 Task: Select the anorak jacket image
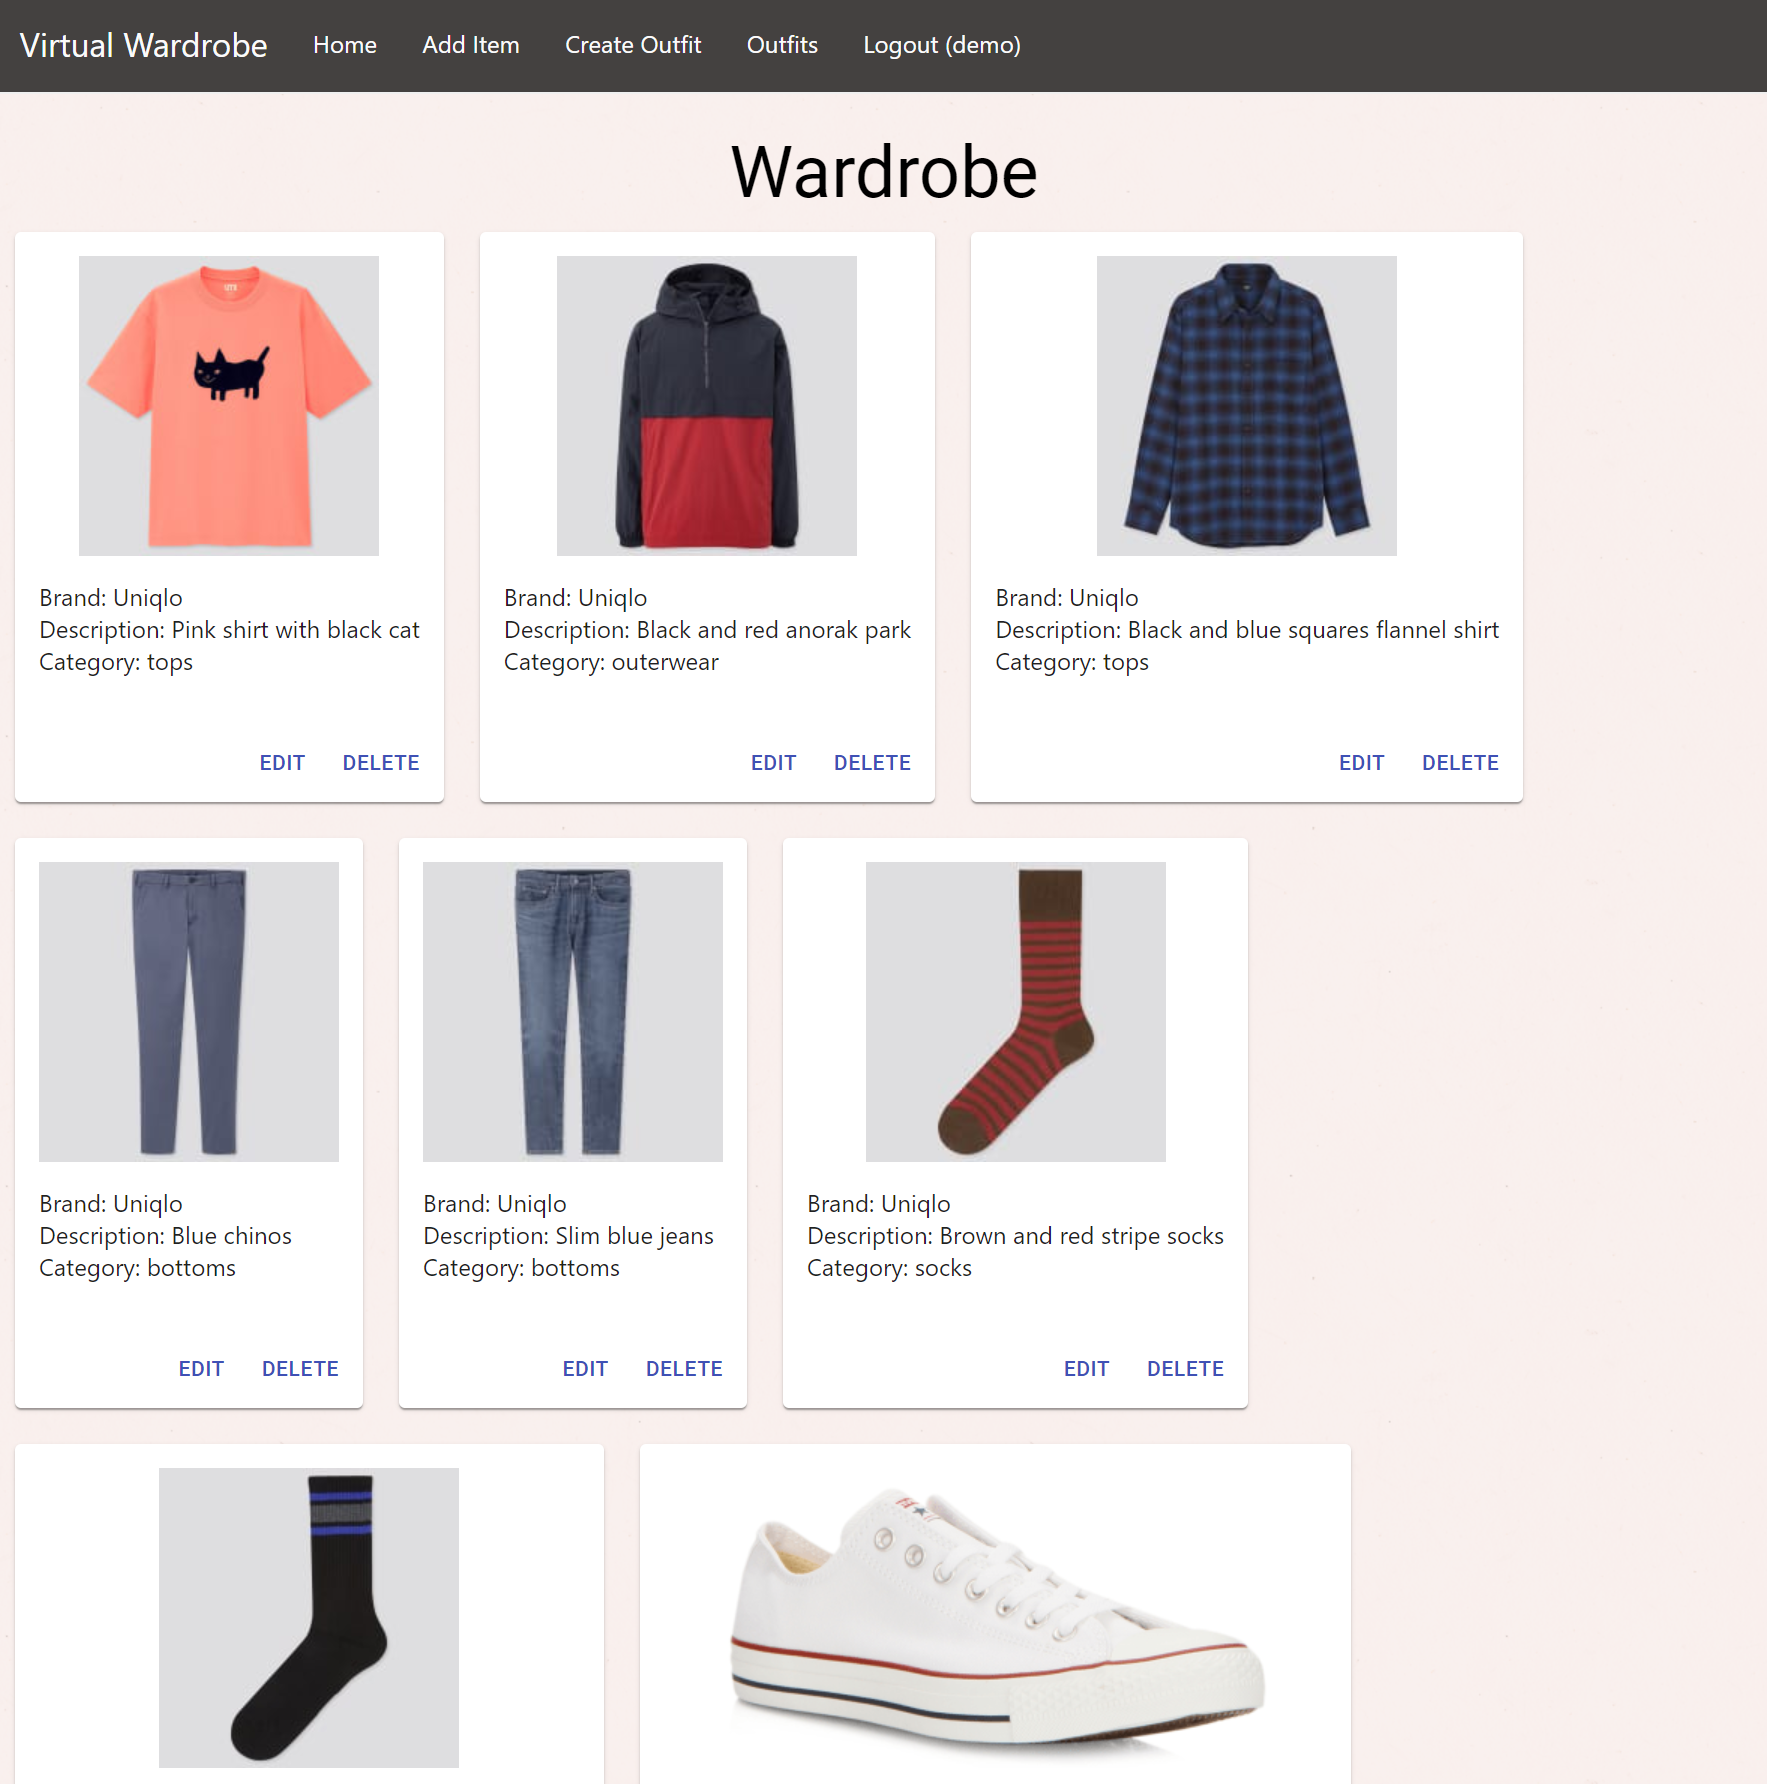pyautogui.click(x=707, y=406)
